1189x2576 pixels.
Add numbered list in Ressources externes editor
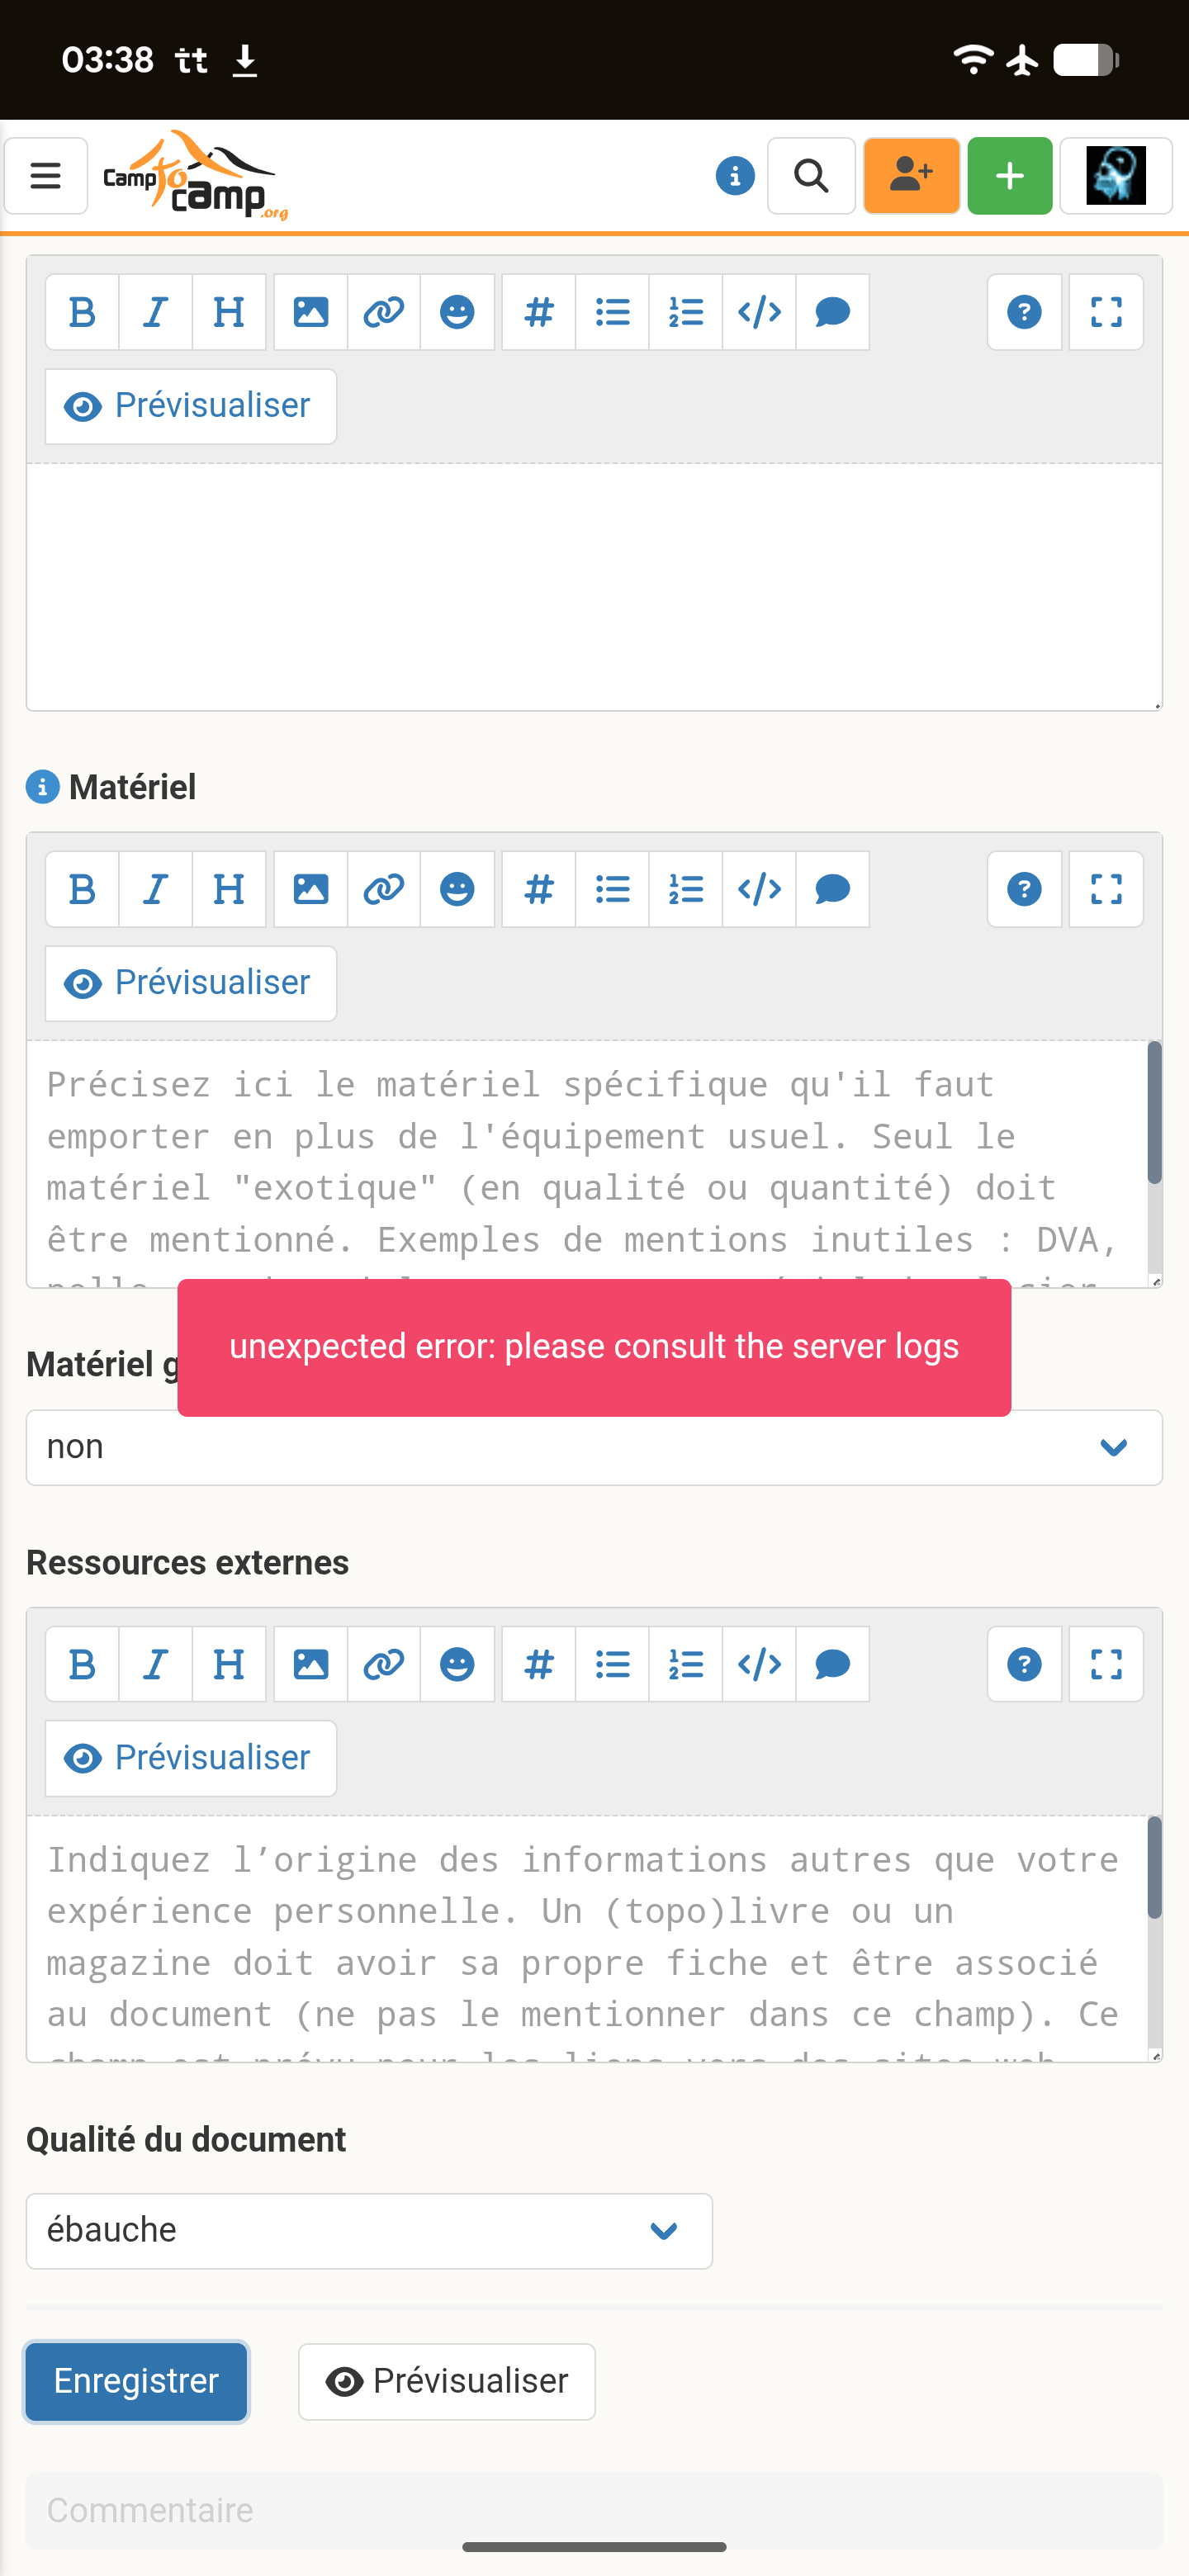point(686,1664)
